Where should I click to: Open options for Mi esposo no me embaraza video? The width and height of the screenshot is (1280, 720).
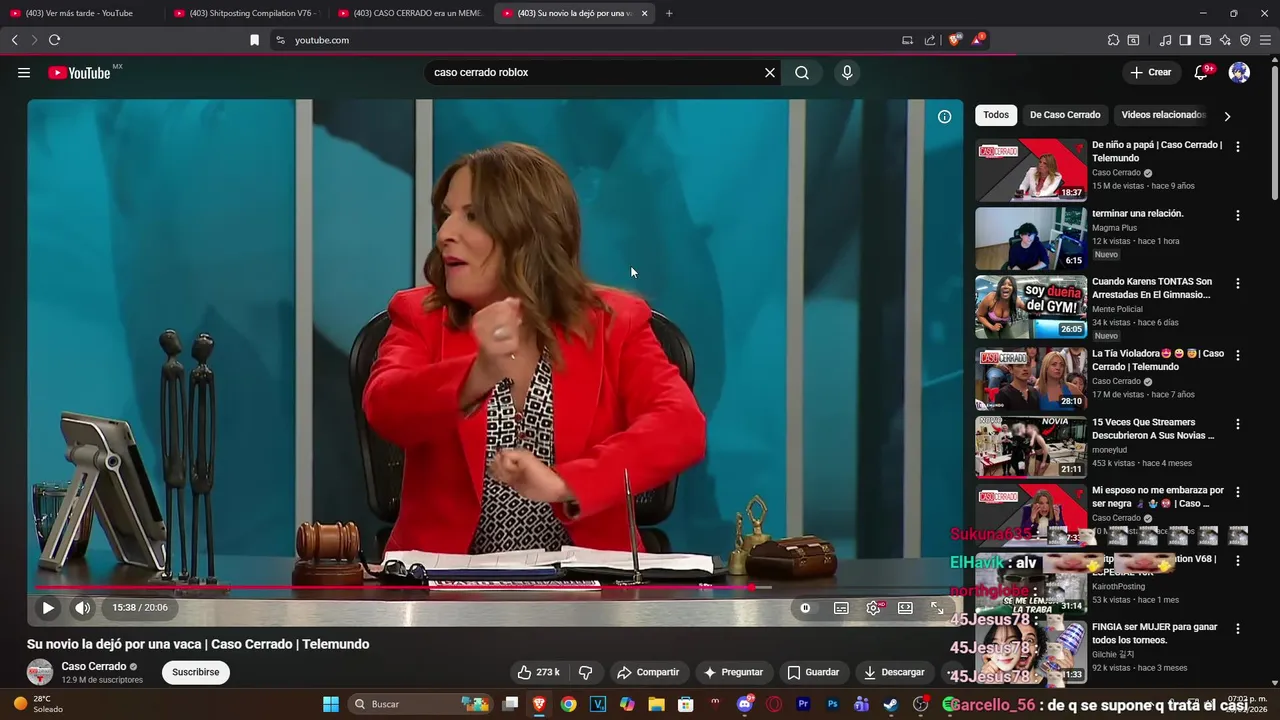pyautogui.click(x=1238, y=493)
